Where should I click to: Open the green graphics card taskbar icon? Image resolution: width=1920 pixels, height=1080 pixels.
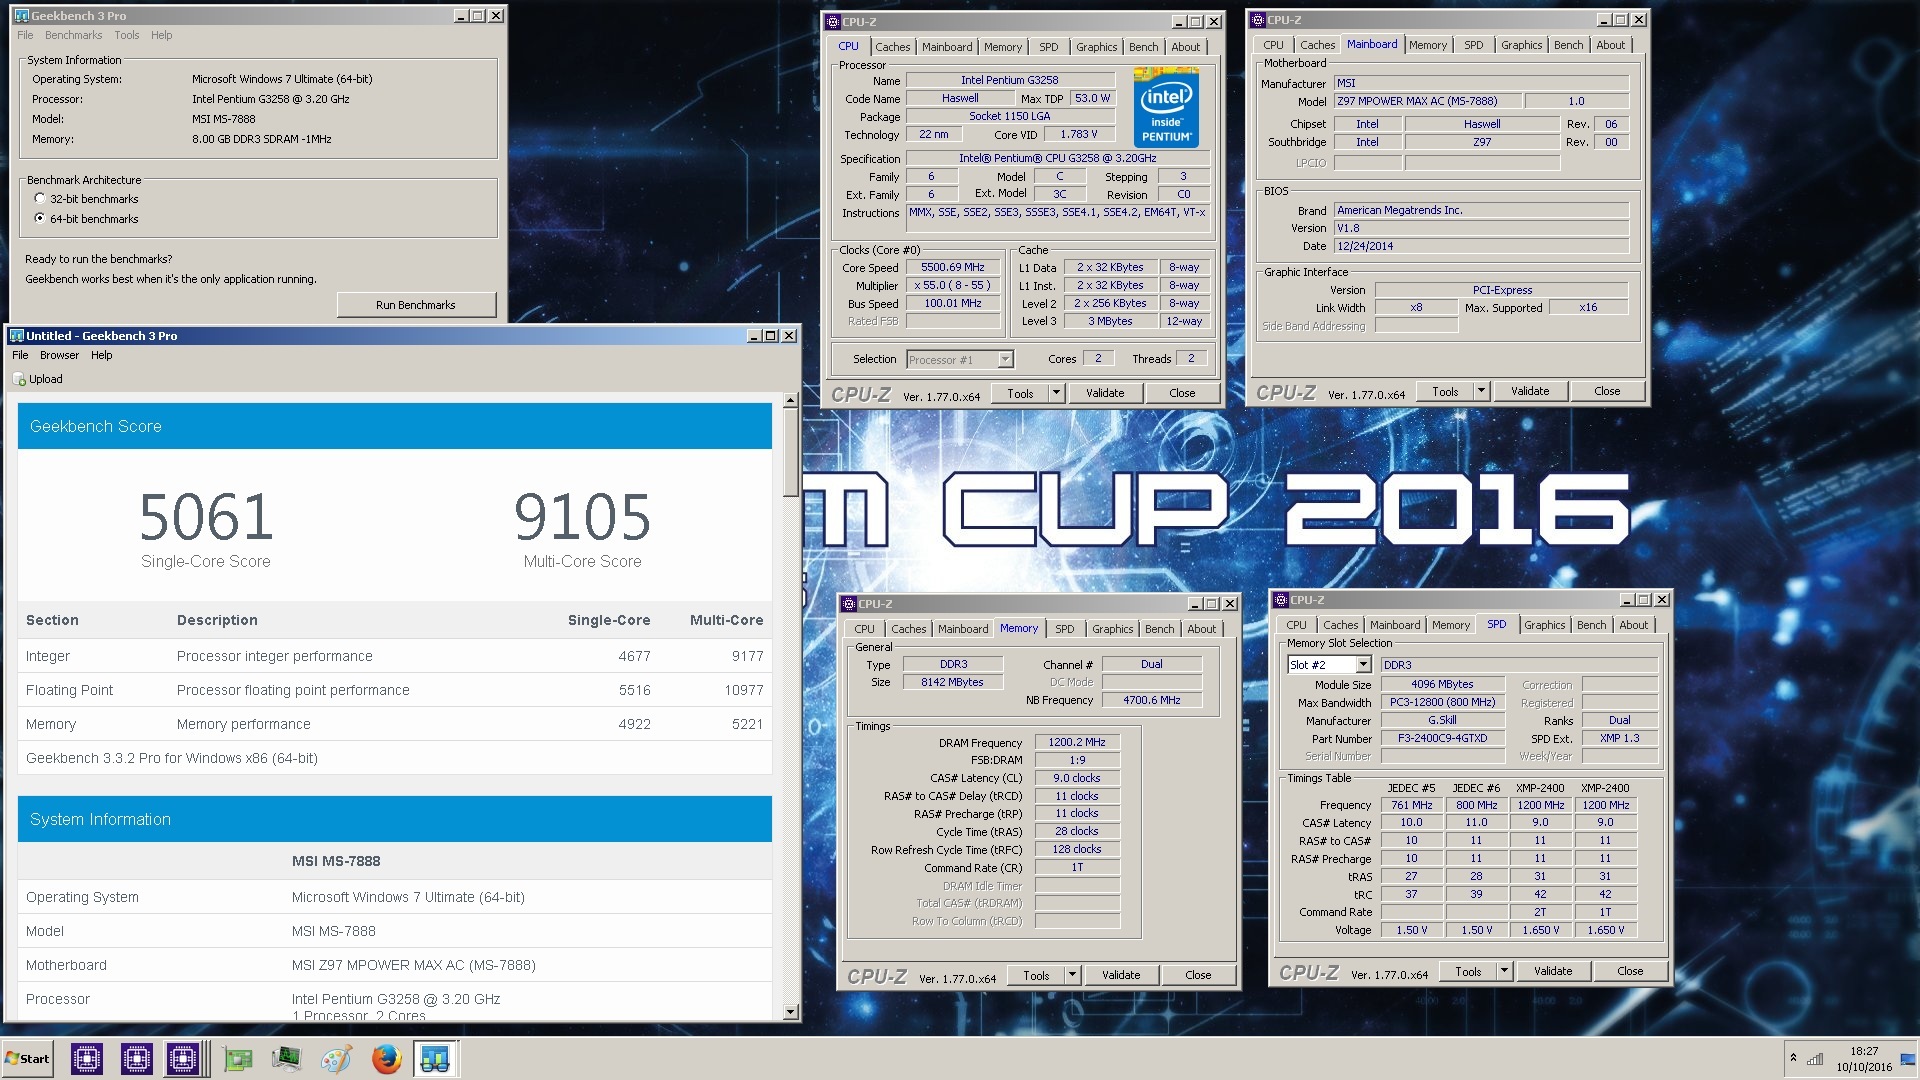click(238, 1059)
